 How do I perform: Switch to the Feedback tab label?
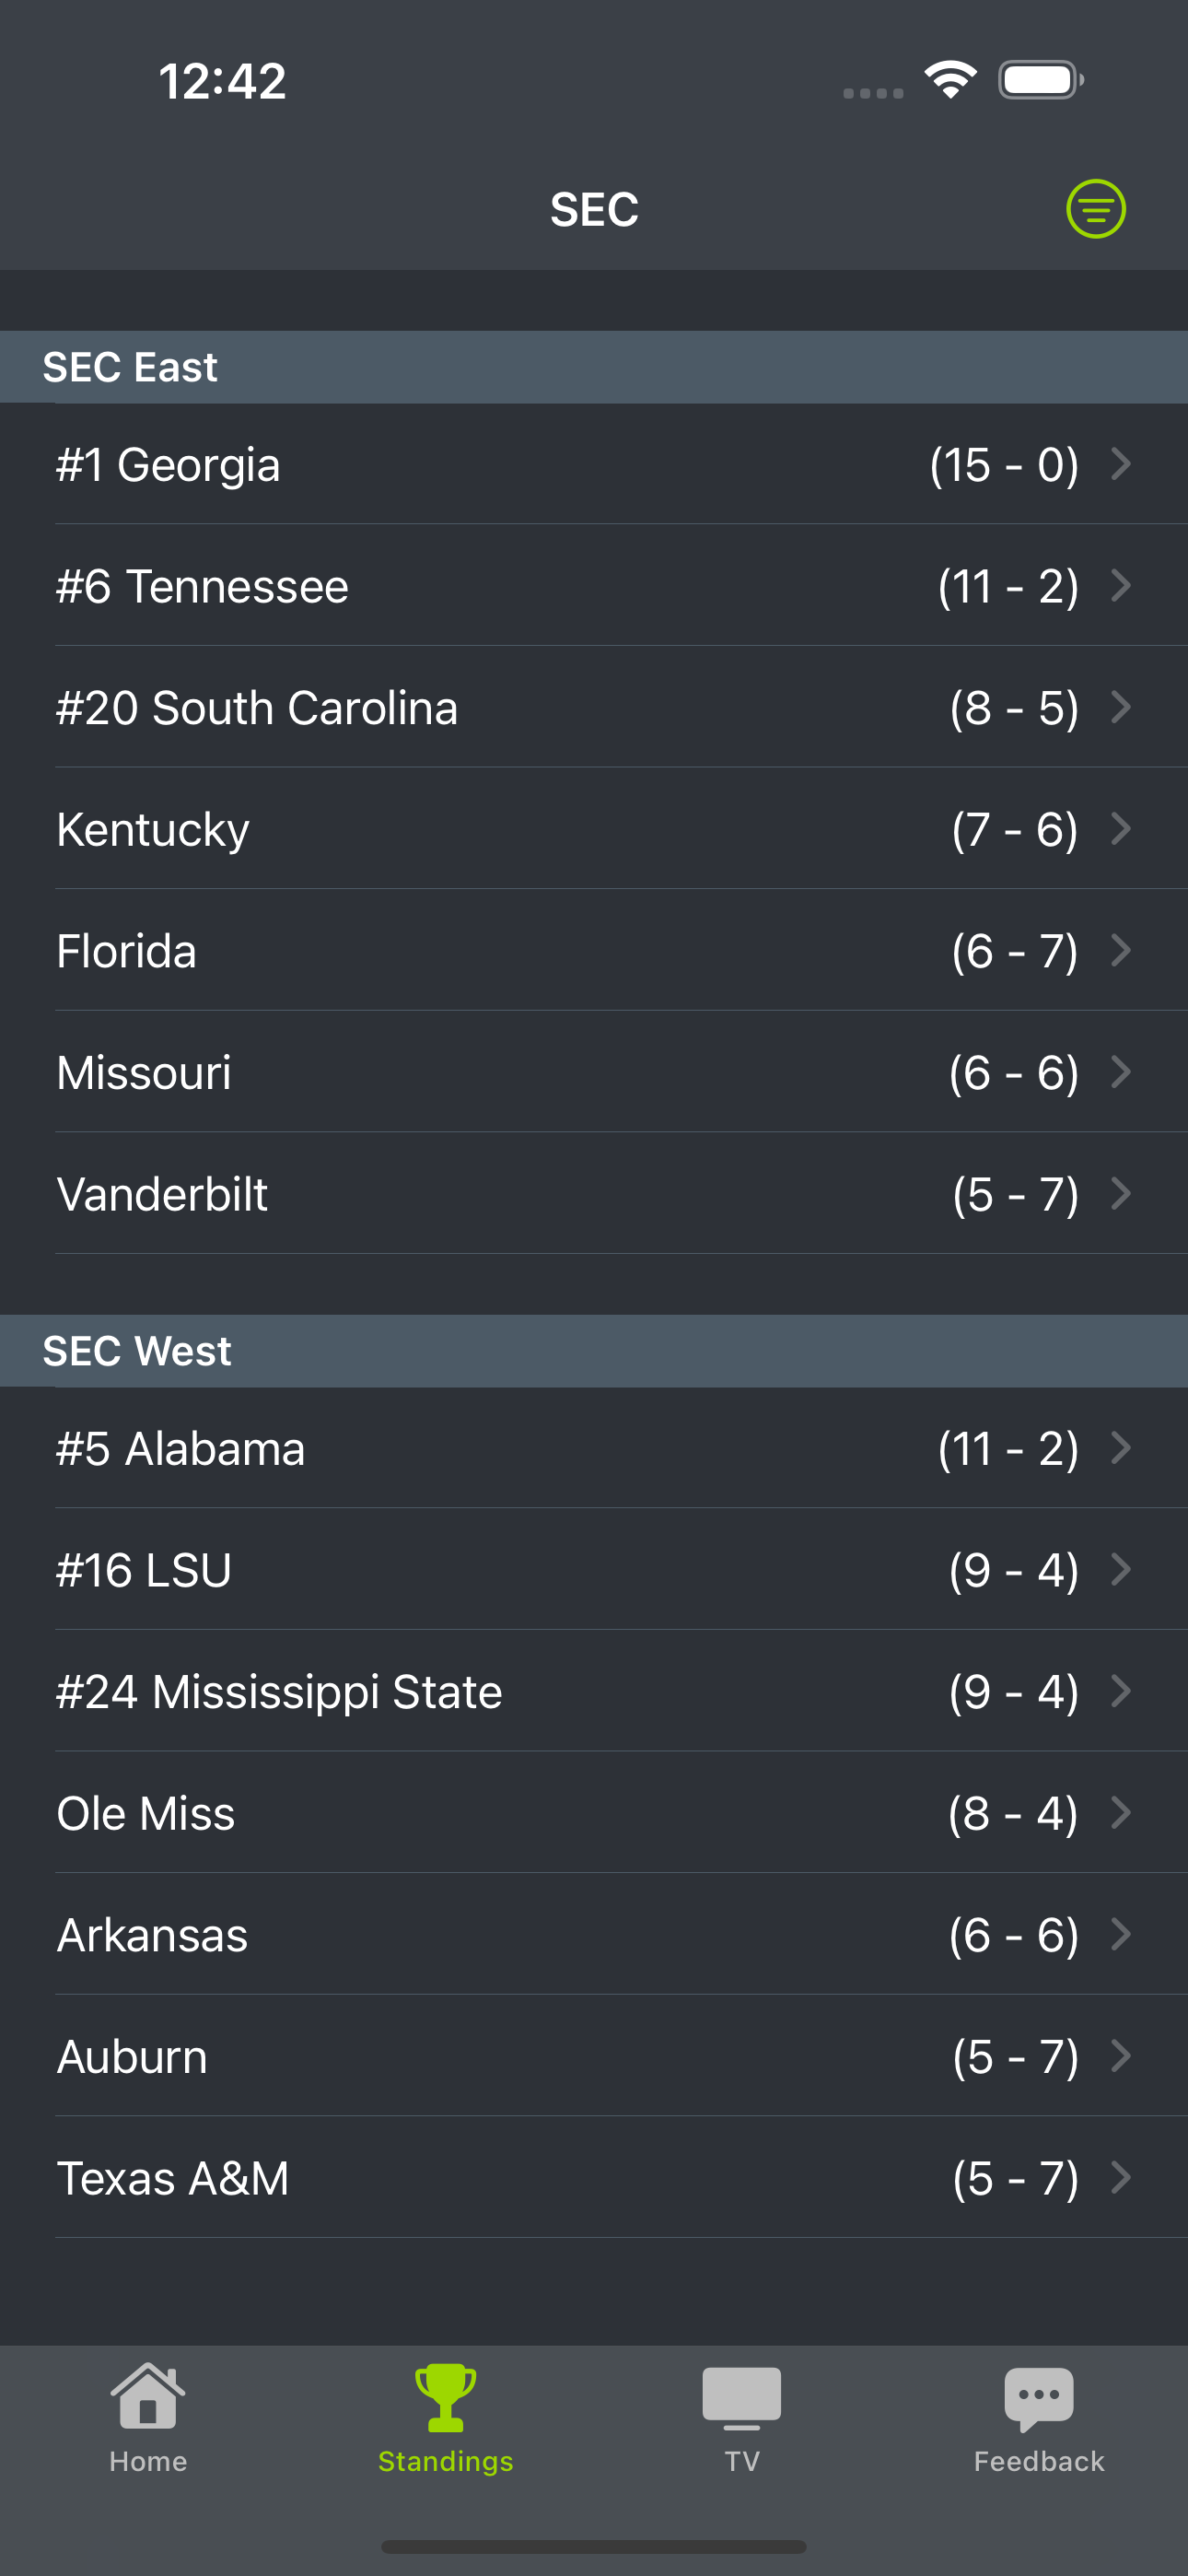1038,2461
